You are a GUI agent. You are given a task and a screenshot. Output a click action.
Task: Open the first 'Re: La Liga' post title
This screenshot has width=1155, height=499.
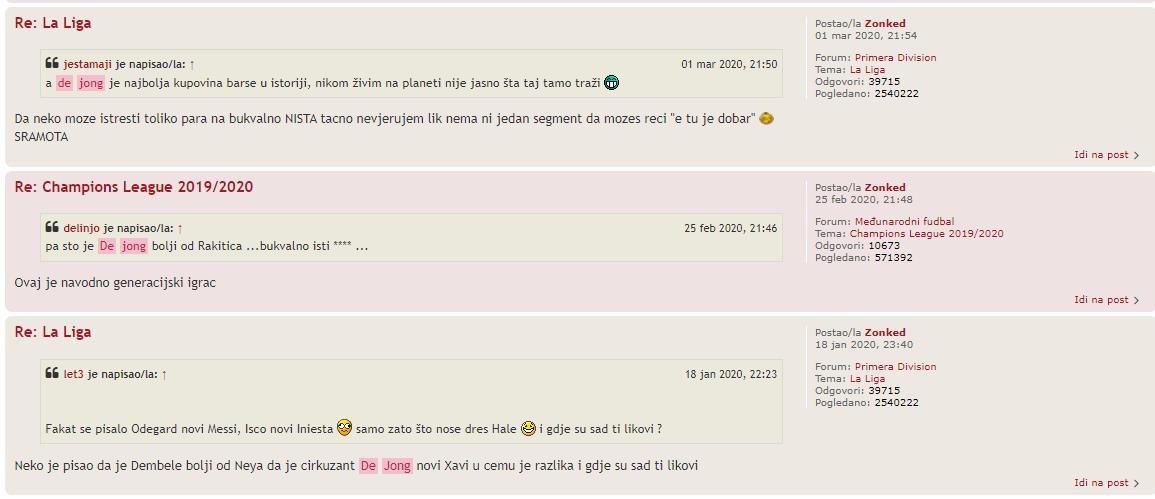[53, 23]
